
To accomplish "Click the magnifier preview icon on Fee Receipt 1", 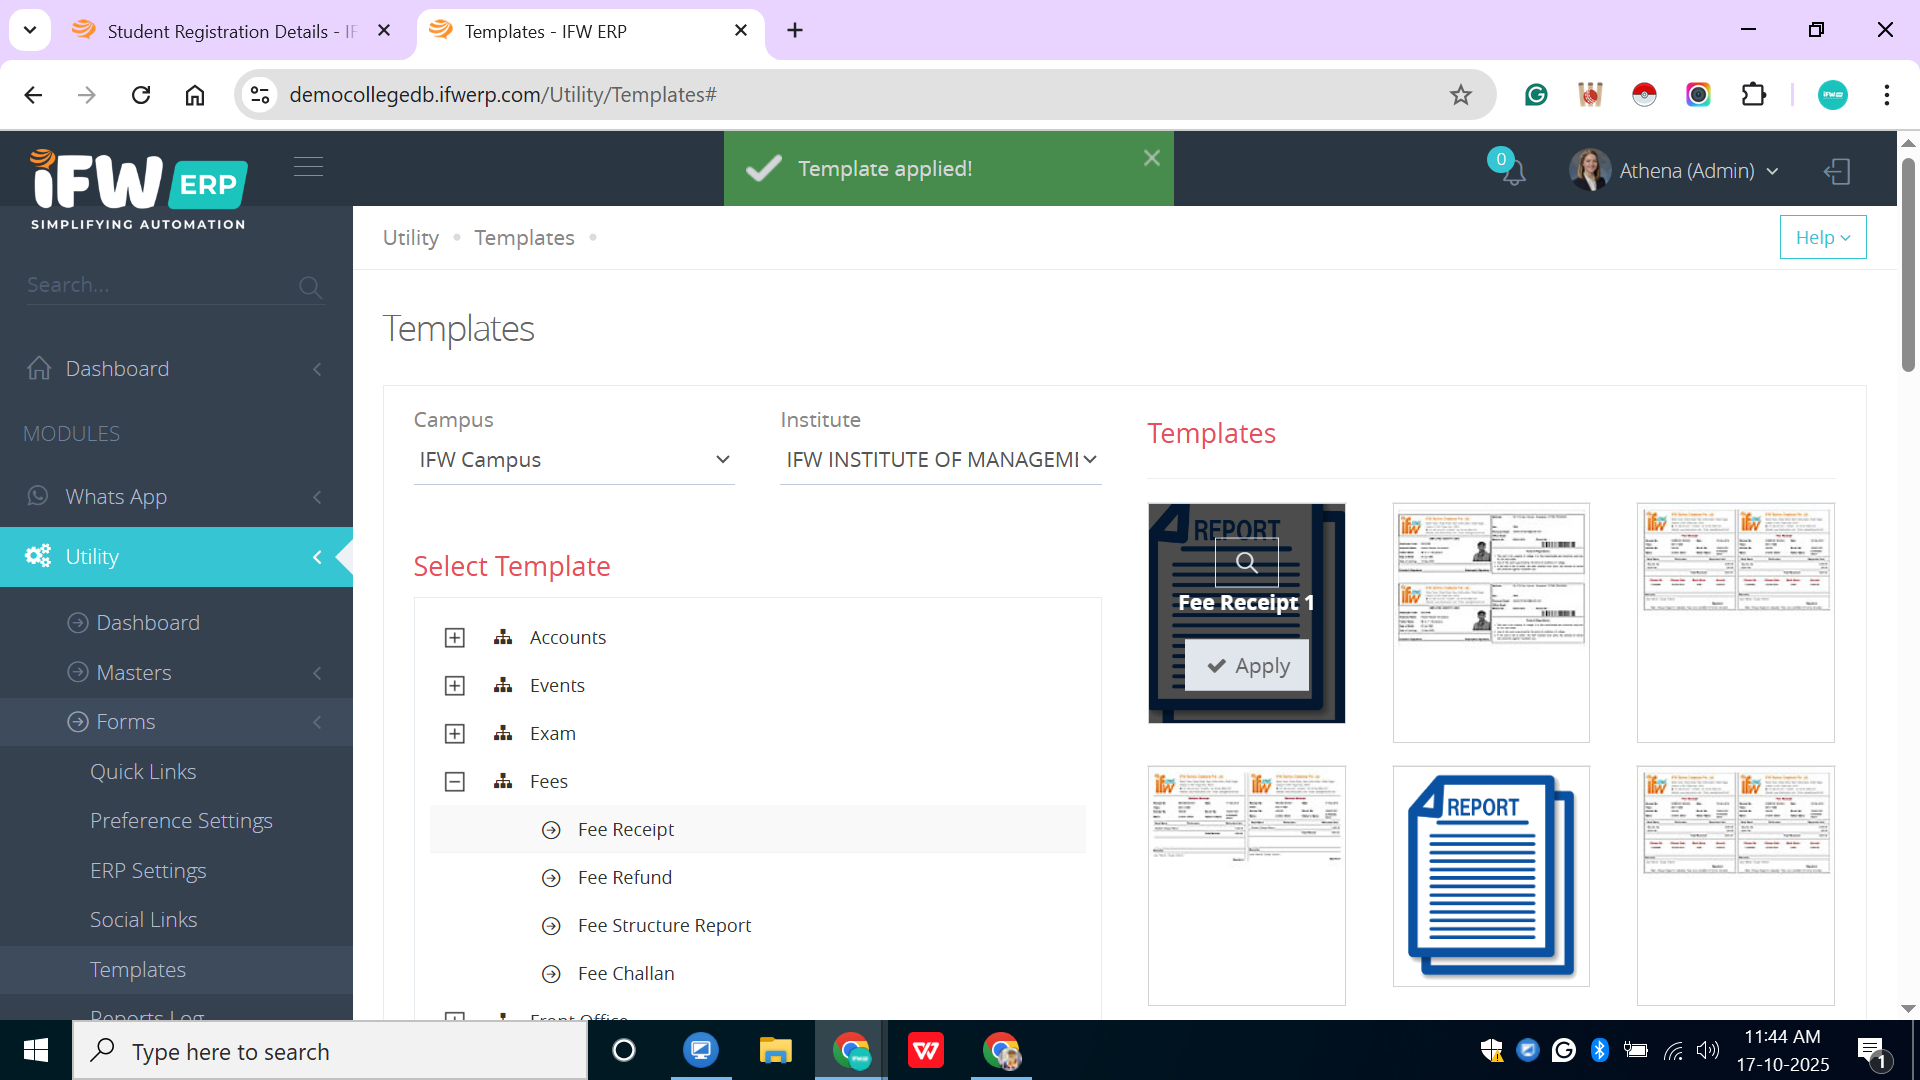I will [1246, 562].
